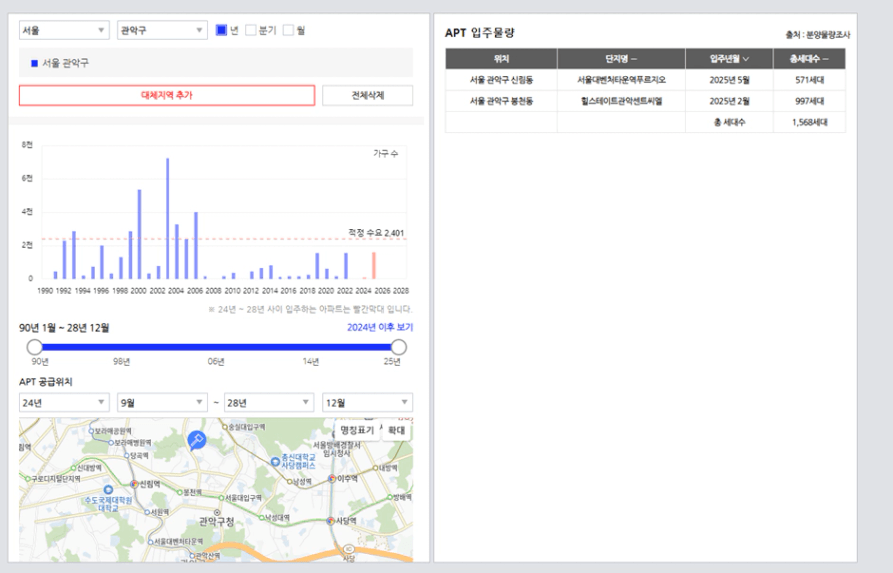The width and height of the screenshot is (893, 573).
Task: Click the 신림역 station marker on map
Action: 134,484
